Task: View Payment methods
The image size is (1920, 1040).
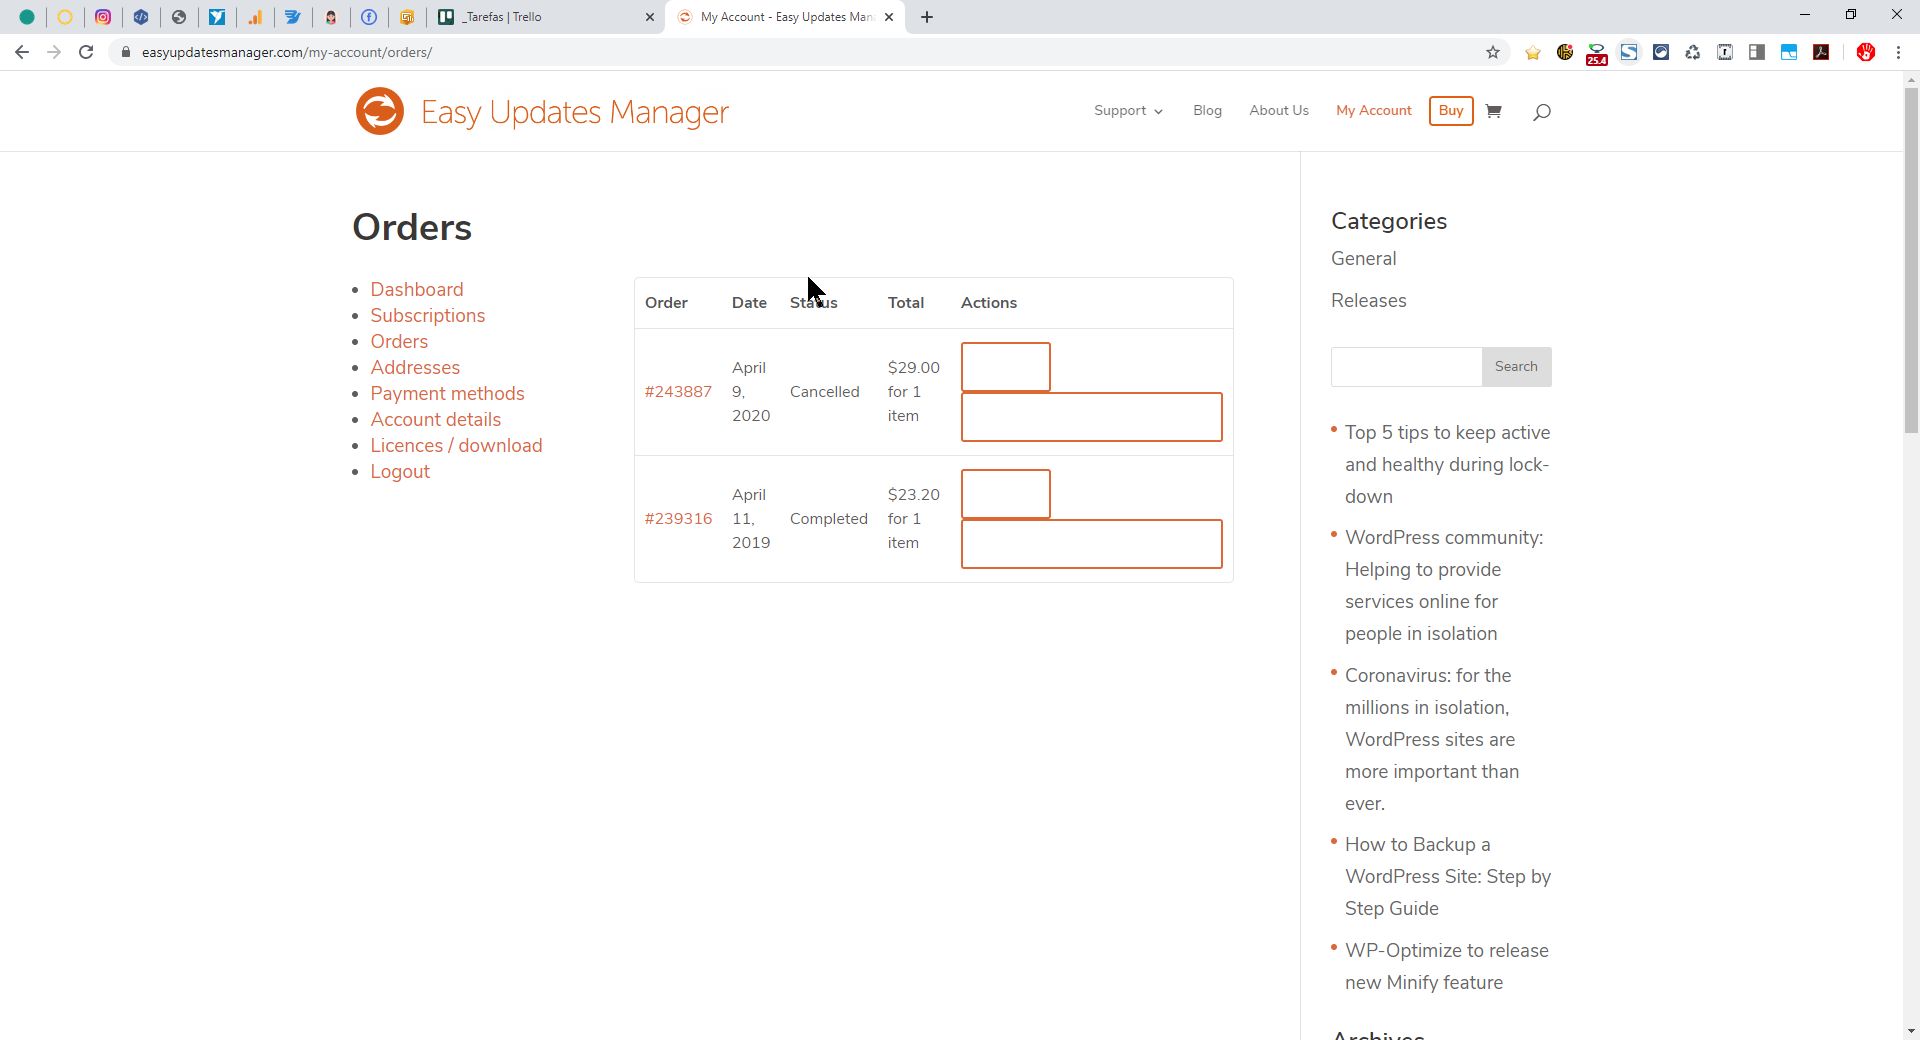Action: pyautogui.click(x=447, y=393)
